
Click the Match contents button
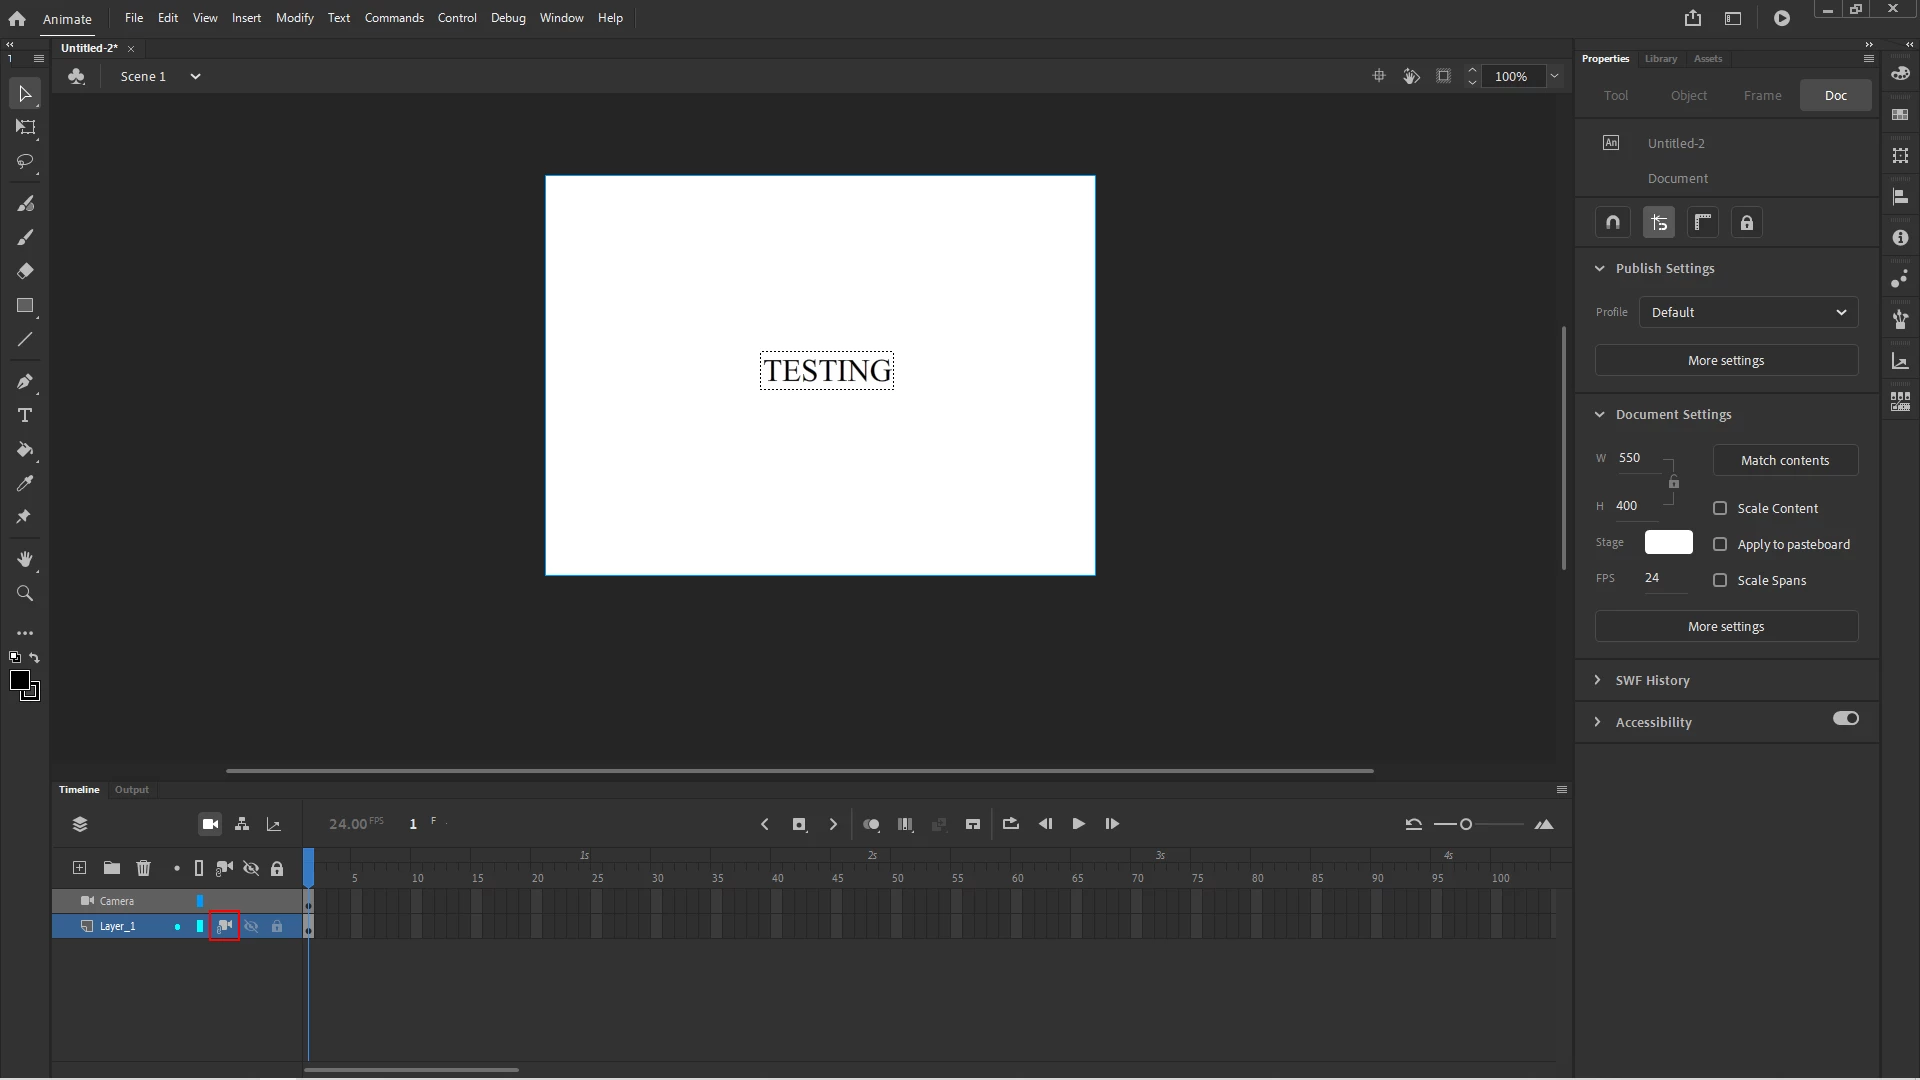click(x=1784, y=460)
